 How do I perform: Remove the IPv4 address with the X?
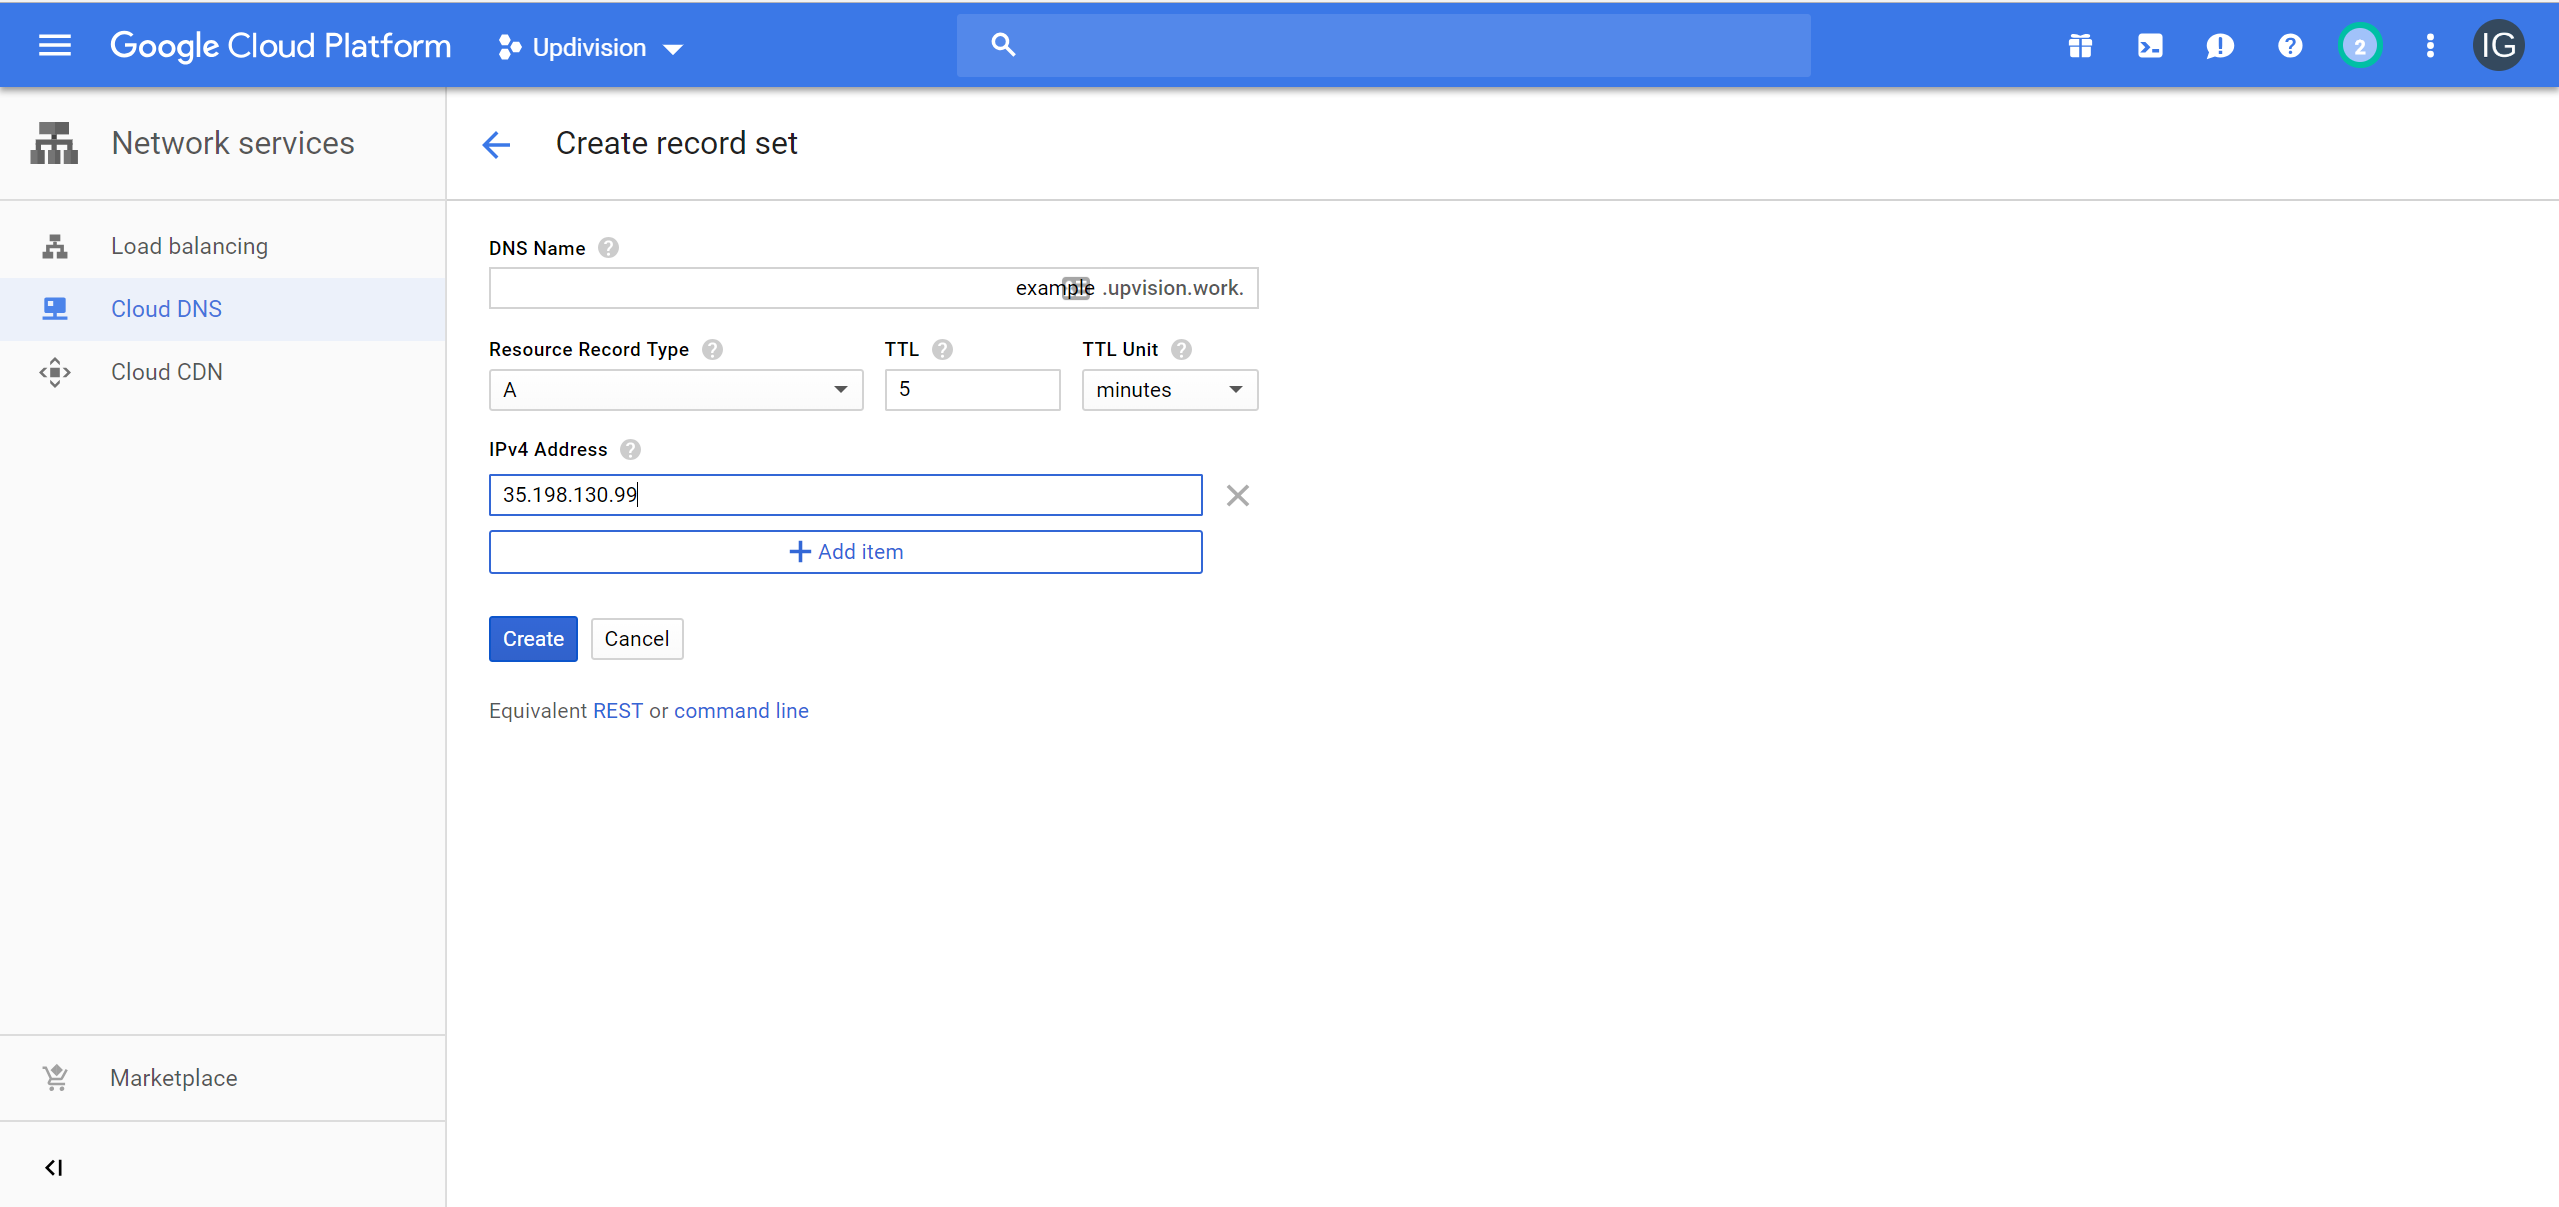tap(1237, 495)
